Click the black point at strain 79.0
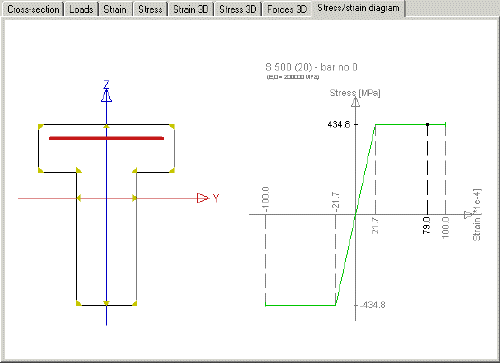This screenshot has width=500, height=363. (428, 124)
